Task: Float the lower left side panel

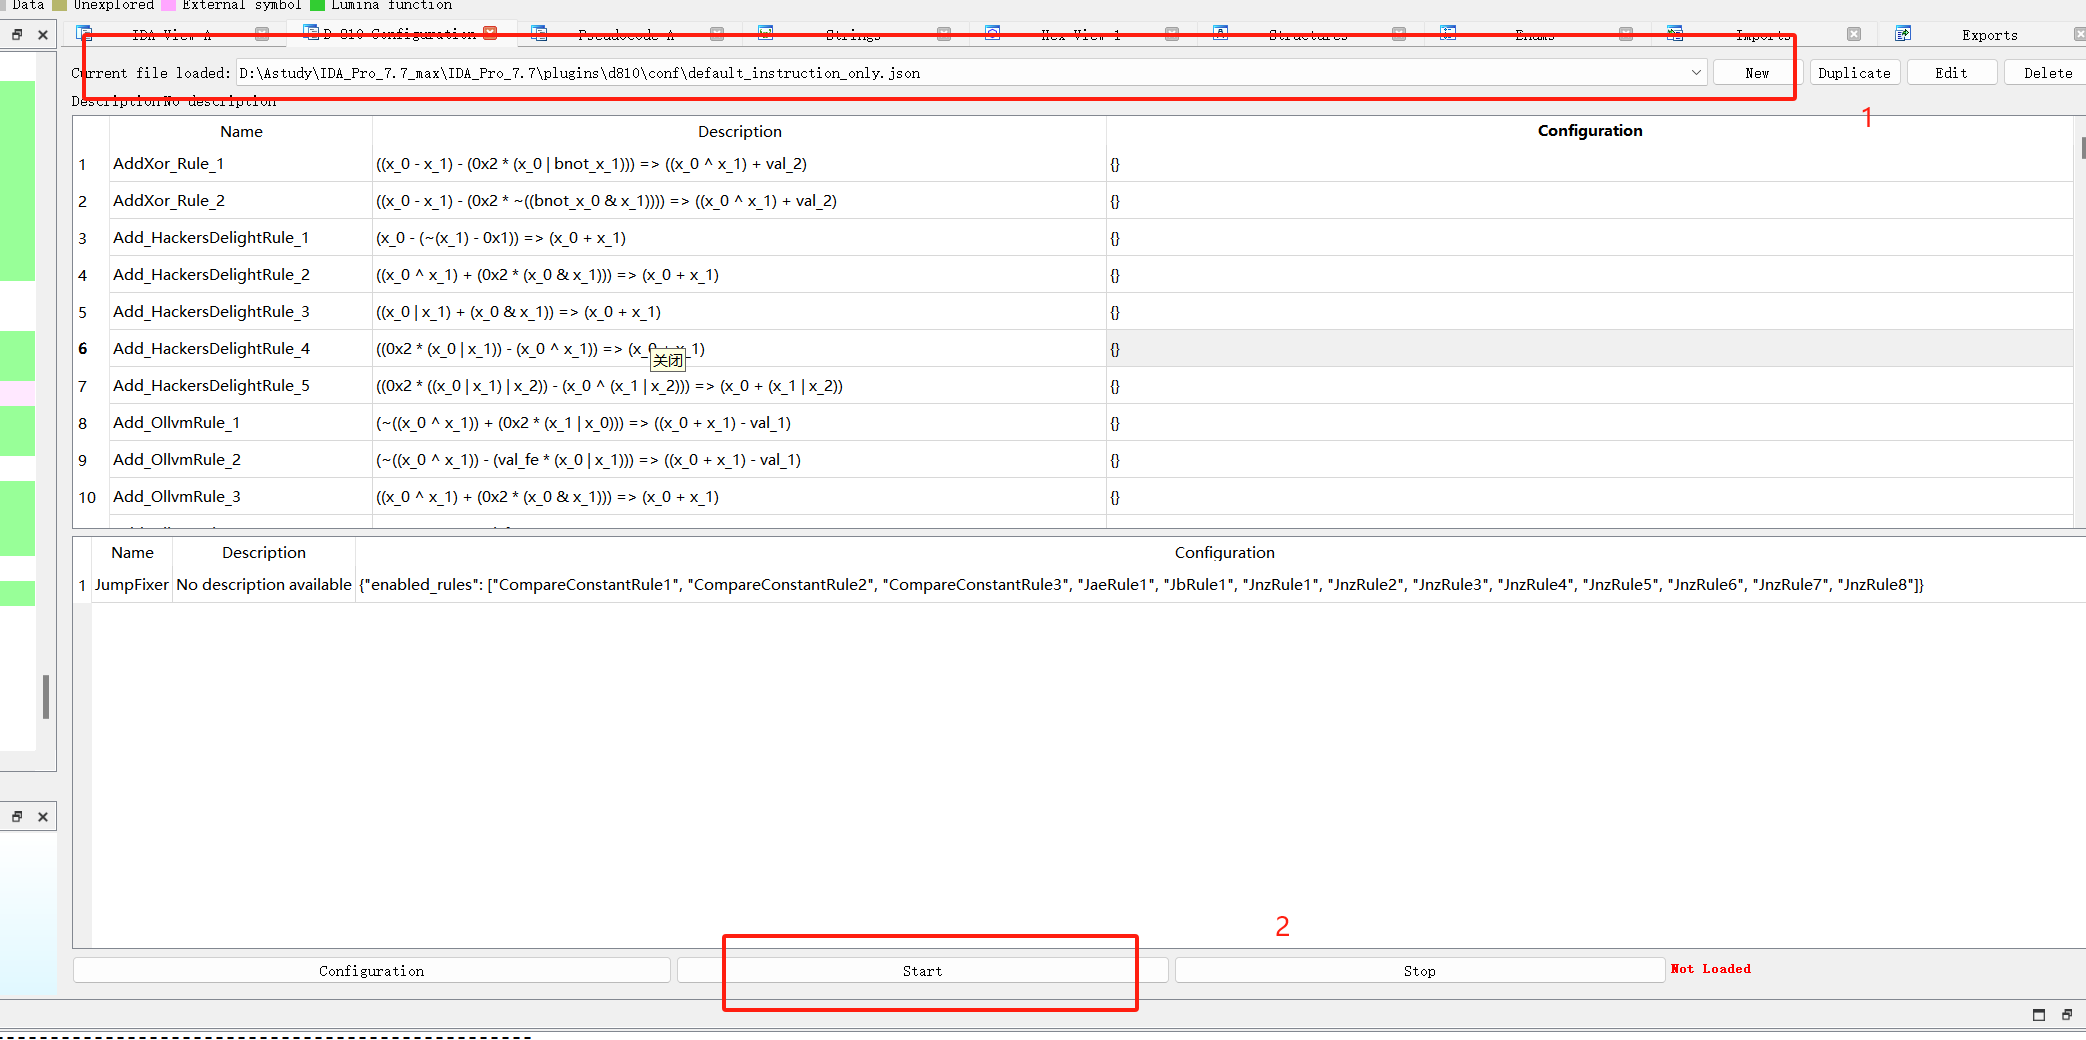Action: (17, 816)
